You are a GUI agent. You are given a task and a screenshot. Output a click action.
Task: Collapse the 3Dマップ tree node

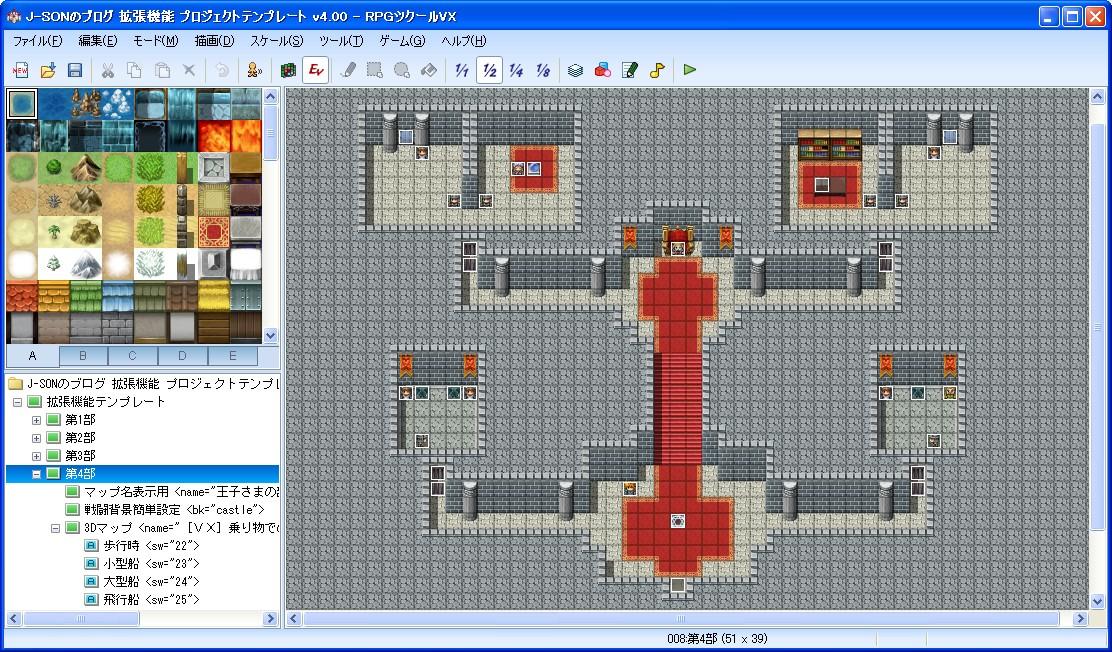(55, 528)
